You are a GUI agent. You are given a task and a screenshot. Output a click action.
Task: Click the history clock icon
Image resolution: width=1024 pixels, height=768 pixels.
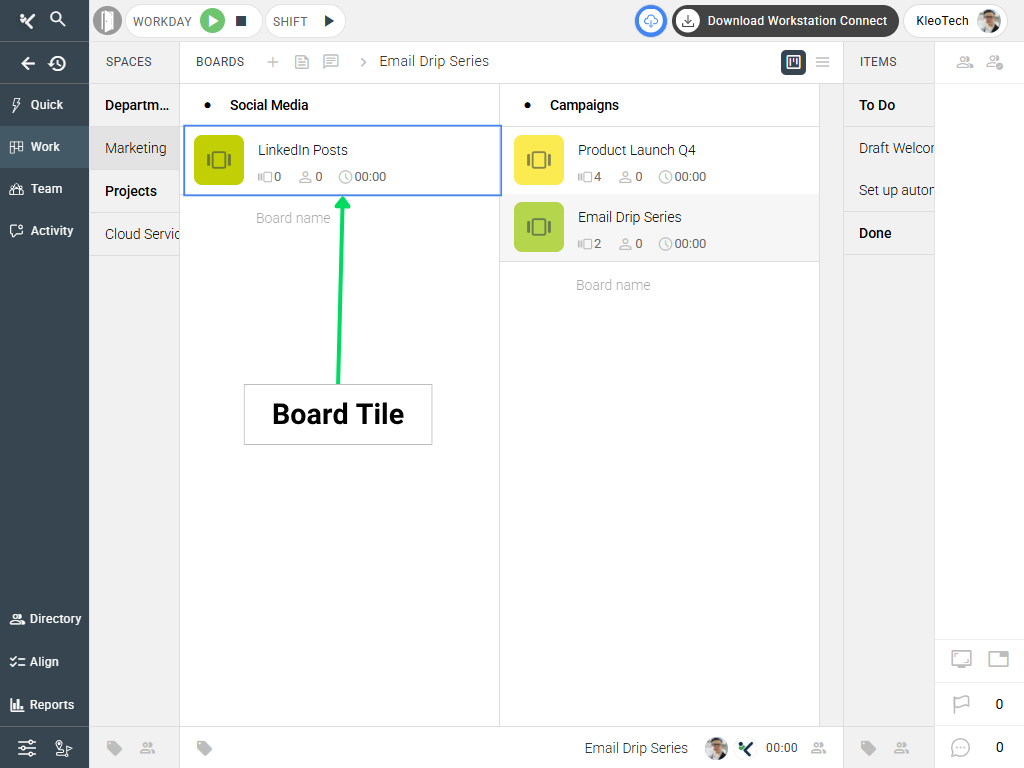(x=58, y=63)
